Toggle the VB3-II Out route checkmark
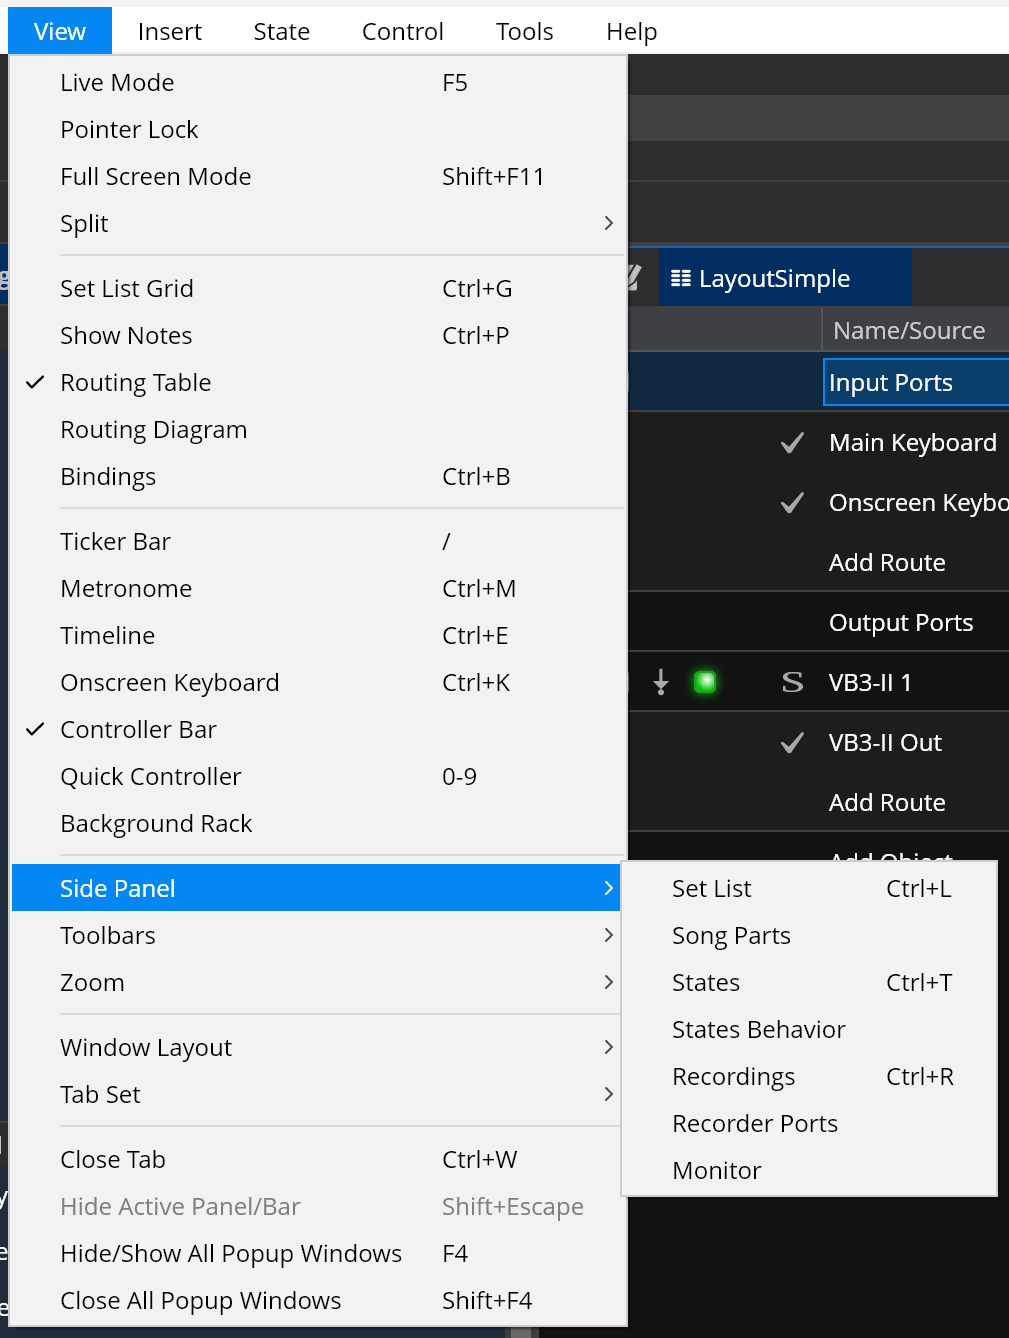Image resolution: width=1009 pixels, height=1338 pixels. pos(792,742)
